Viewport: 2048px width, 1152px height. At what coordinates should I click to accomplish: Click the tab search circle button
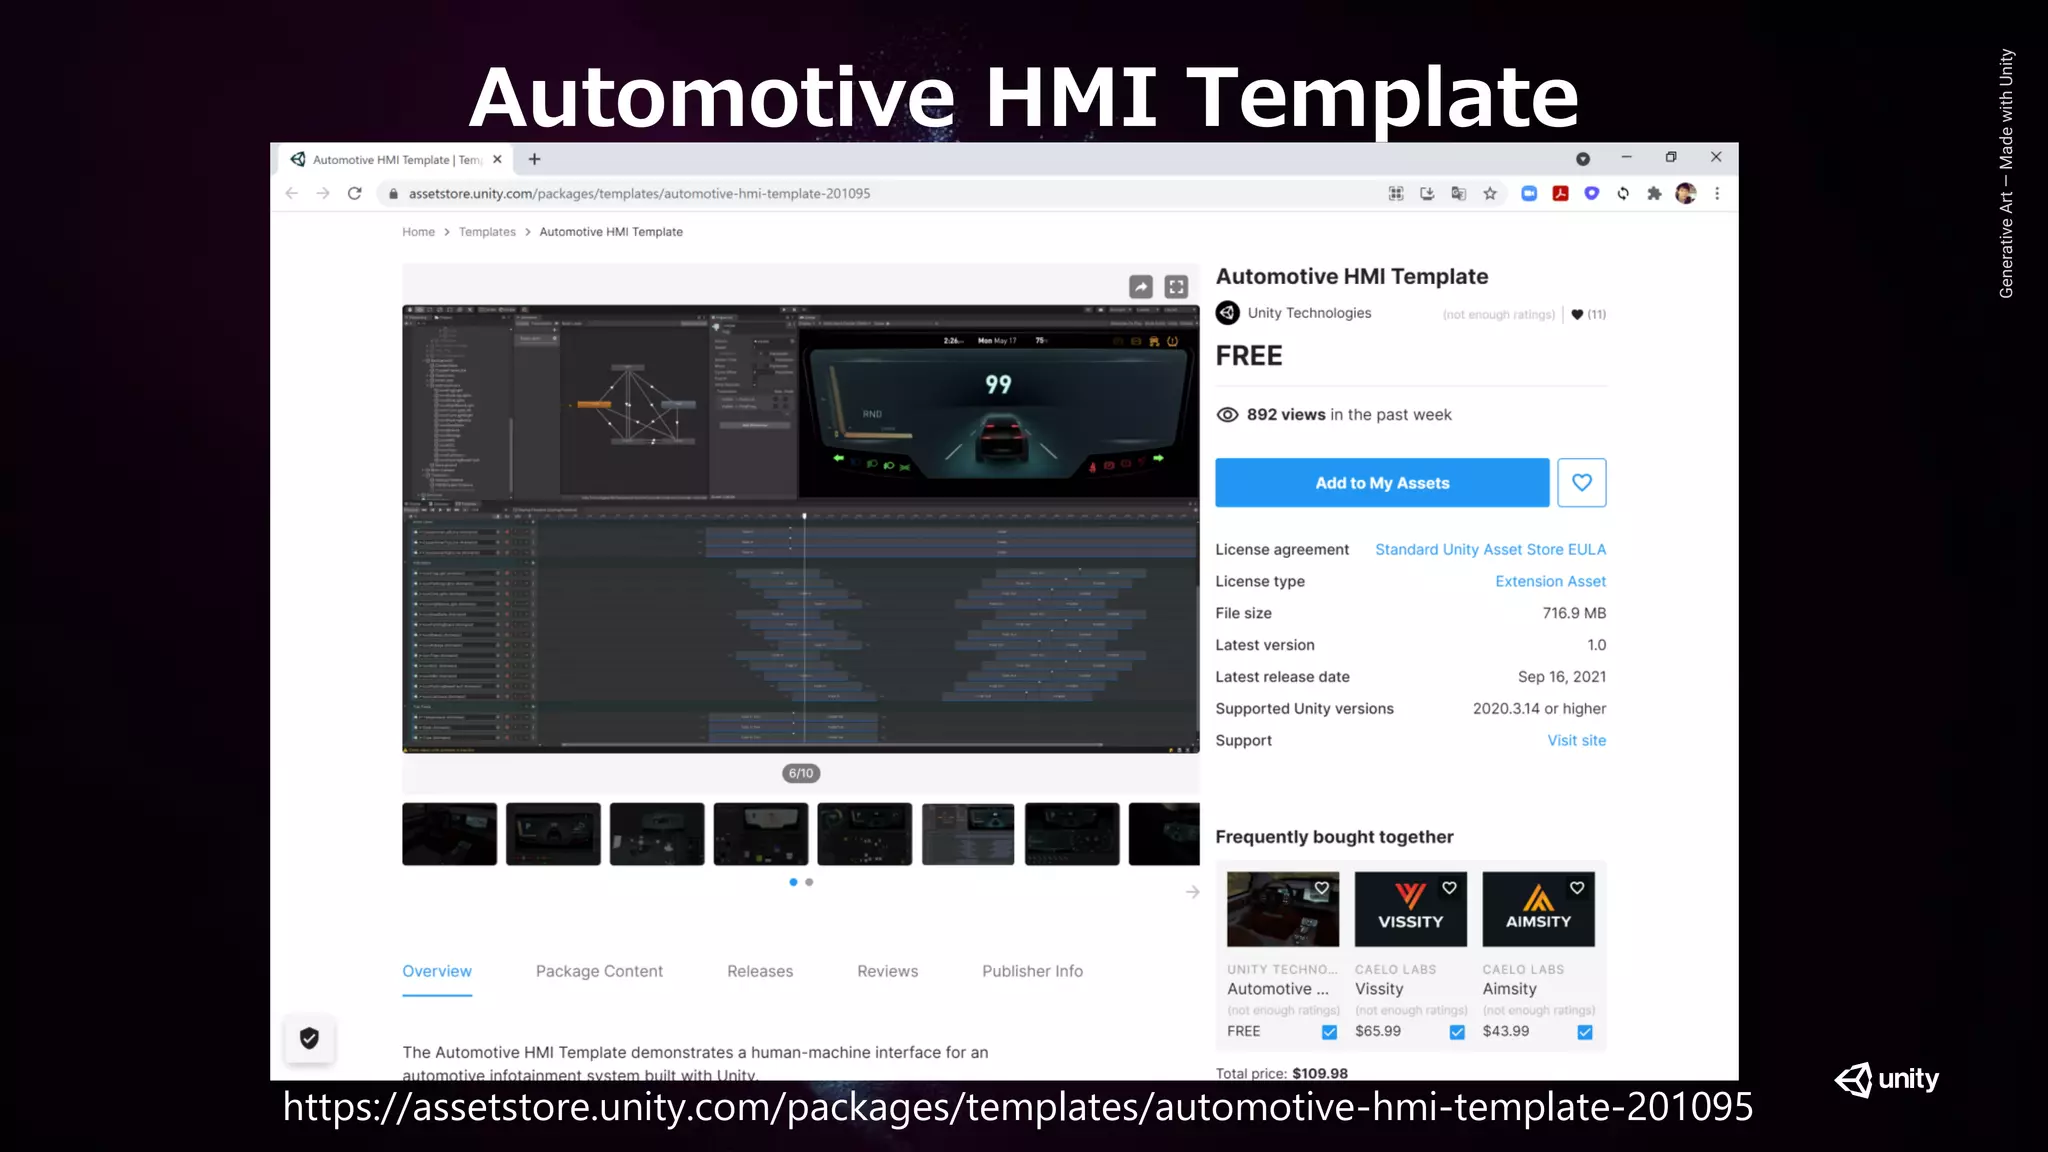(x=1583, y=159)
